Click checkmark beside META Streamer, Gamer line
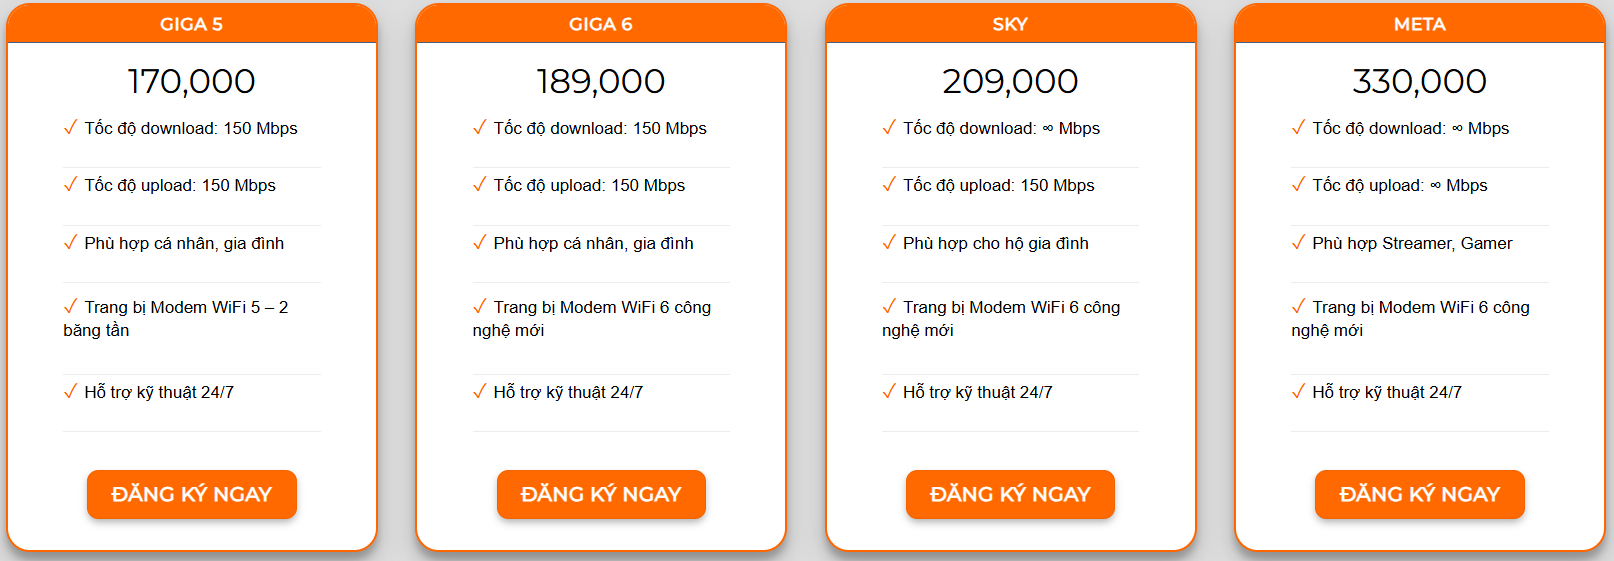1614x561 pixels. point(1298,242)
